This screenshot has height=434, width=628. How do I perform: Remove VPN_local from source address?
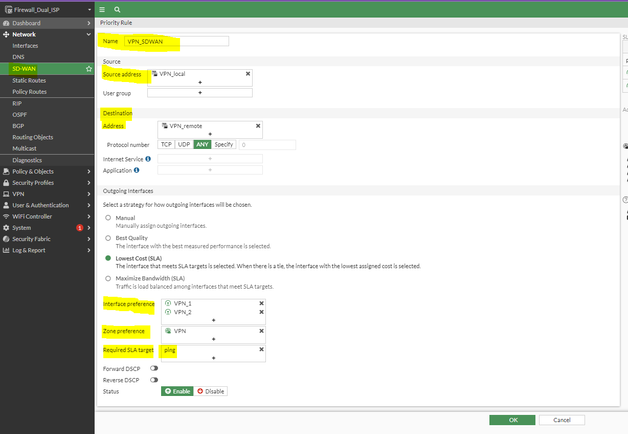(x=248, y=74)
